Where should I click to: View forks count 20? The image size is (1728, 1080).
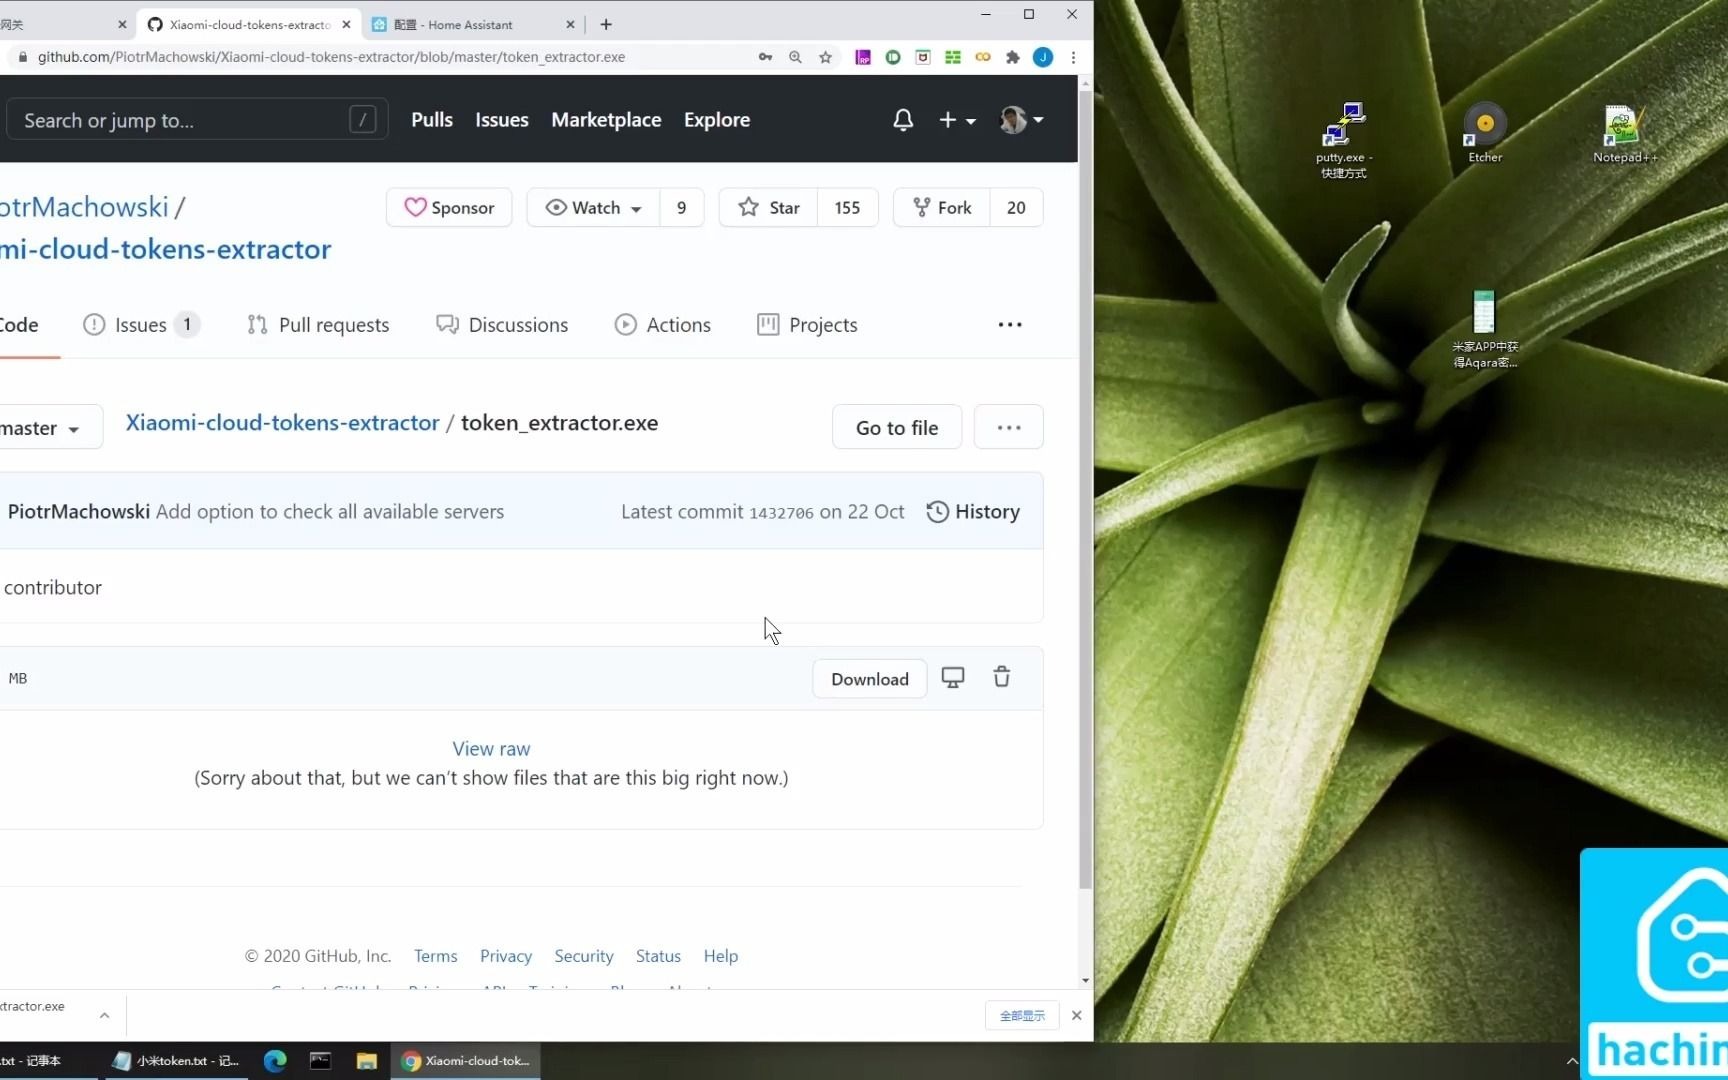point(1016,207)
